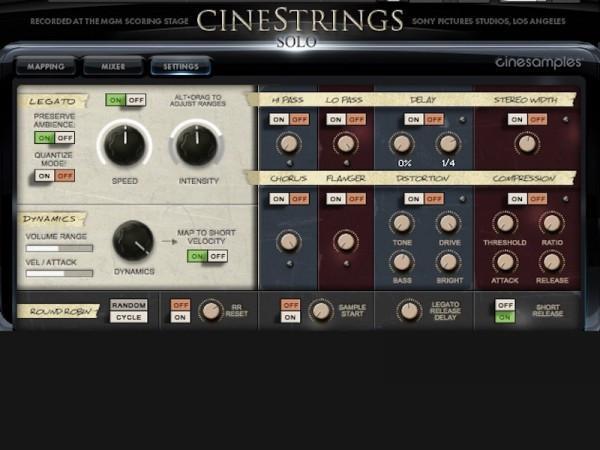Click the Compression Ratio knob
The width and height of the screenshot is (600, 450).
(551, 223)
